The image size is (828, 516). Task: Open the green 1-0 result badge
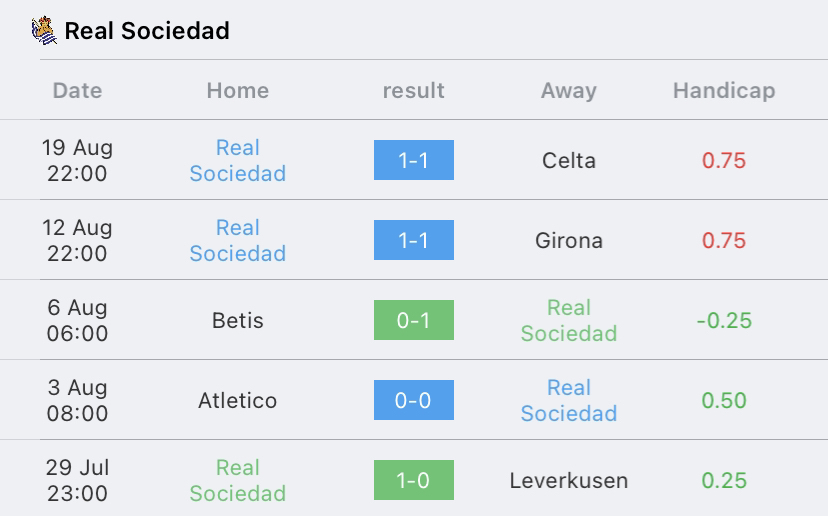pos(413,480)
